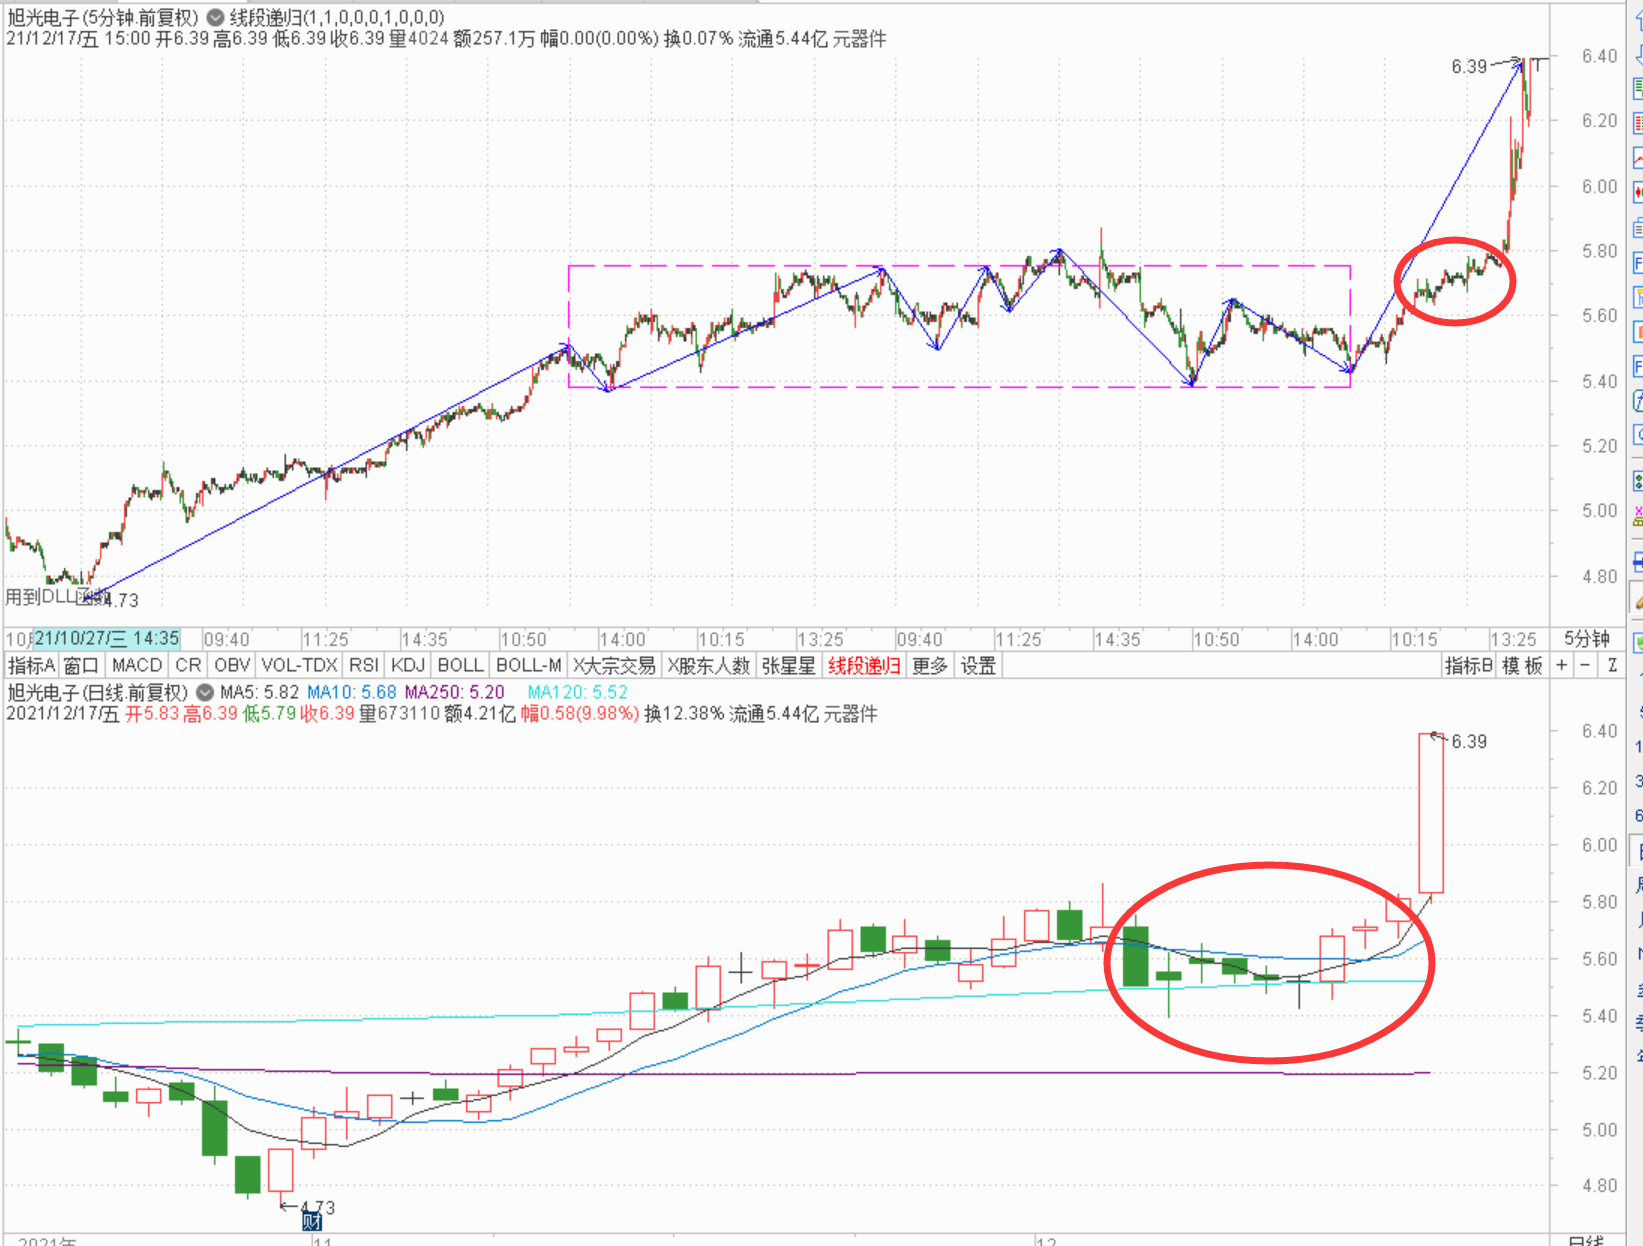Click the minus zoom-out button
The width and height of the screenshot is (1643, 1246).
click(x=1585, y=666)
